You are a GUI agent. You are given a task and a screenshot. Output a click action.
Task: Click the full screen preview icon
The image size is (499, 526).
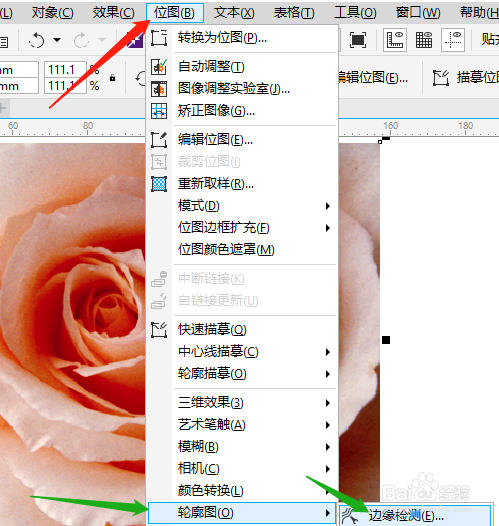coord(358,40)
